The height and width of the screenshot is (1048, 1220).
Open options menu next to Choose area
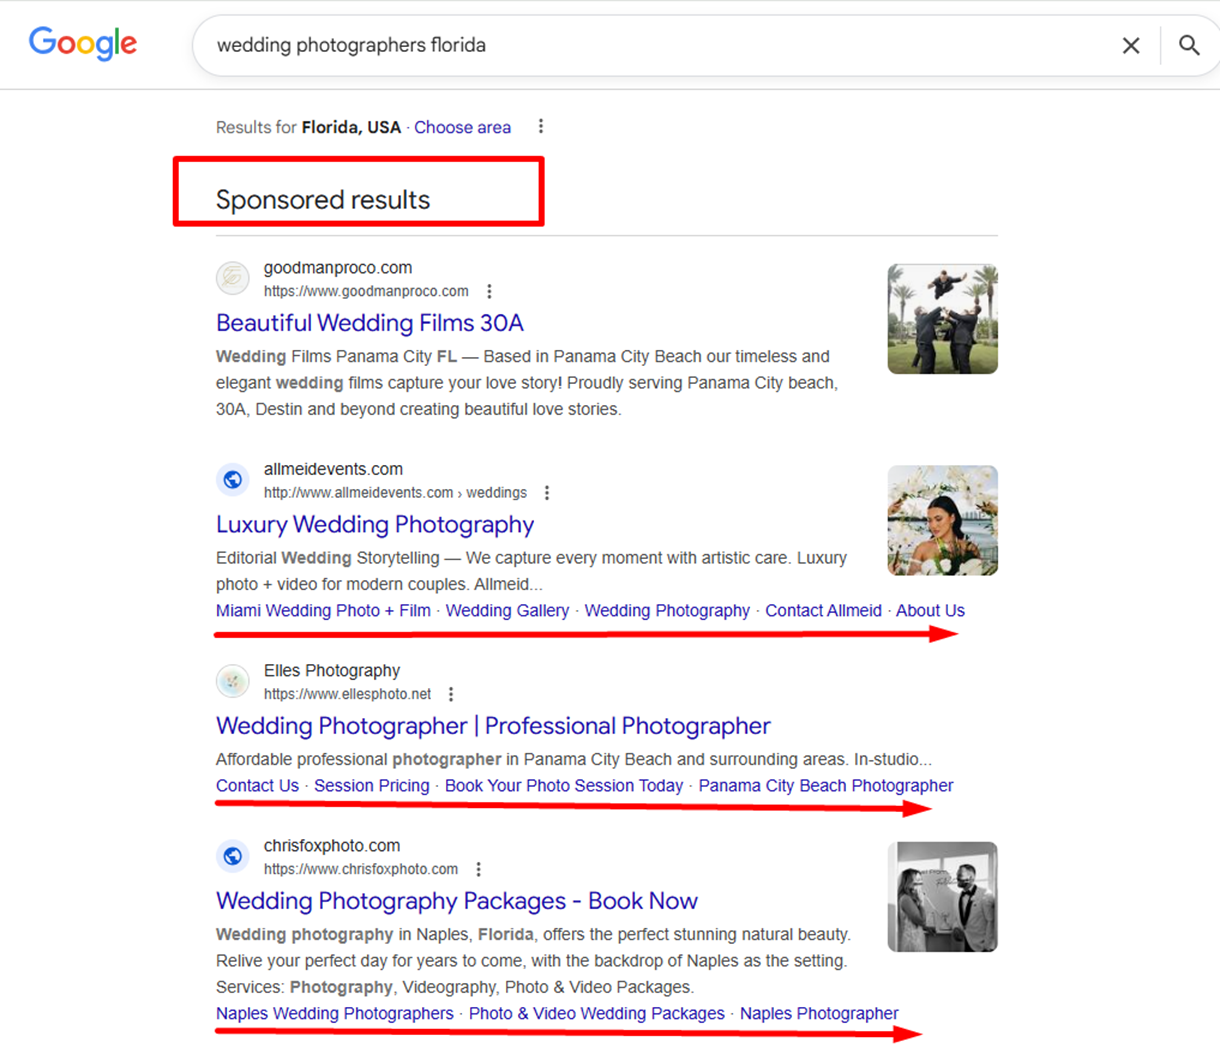click(541, 127)
